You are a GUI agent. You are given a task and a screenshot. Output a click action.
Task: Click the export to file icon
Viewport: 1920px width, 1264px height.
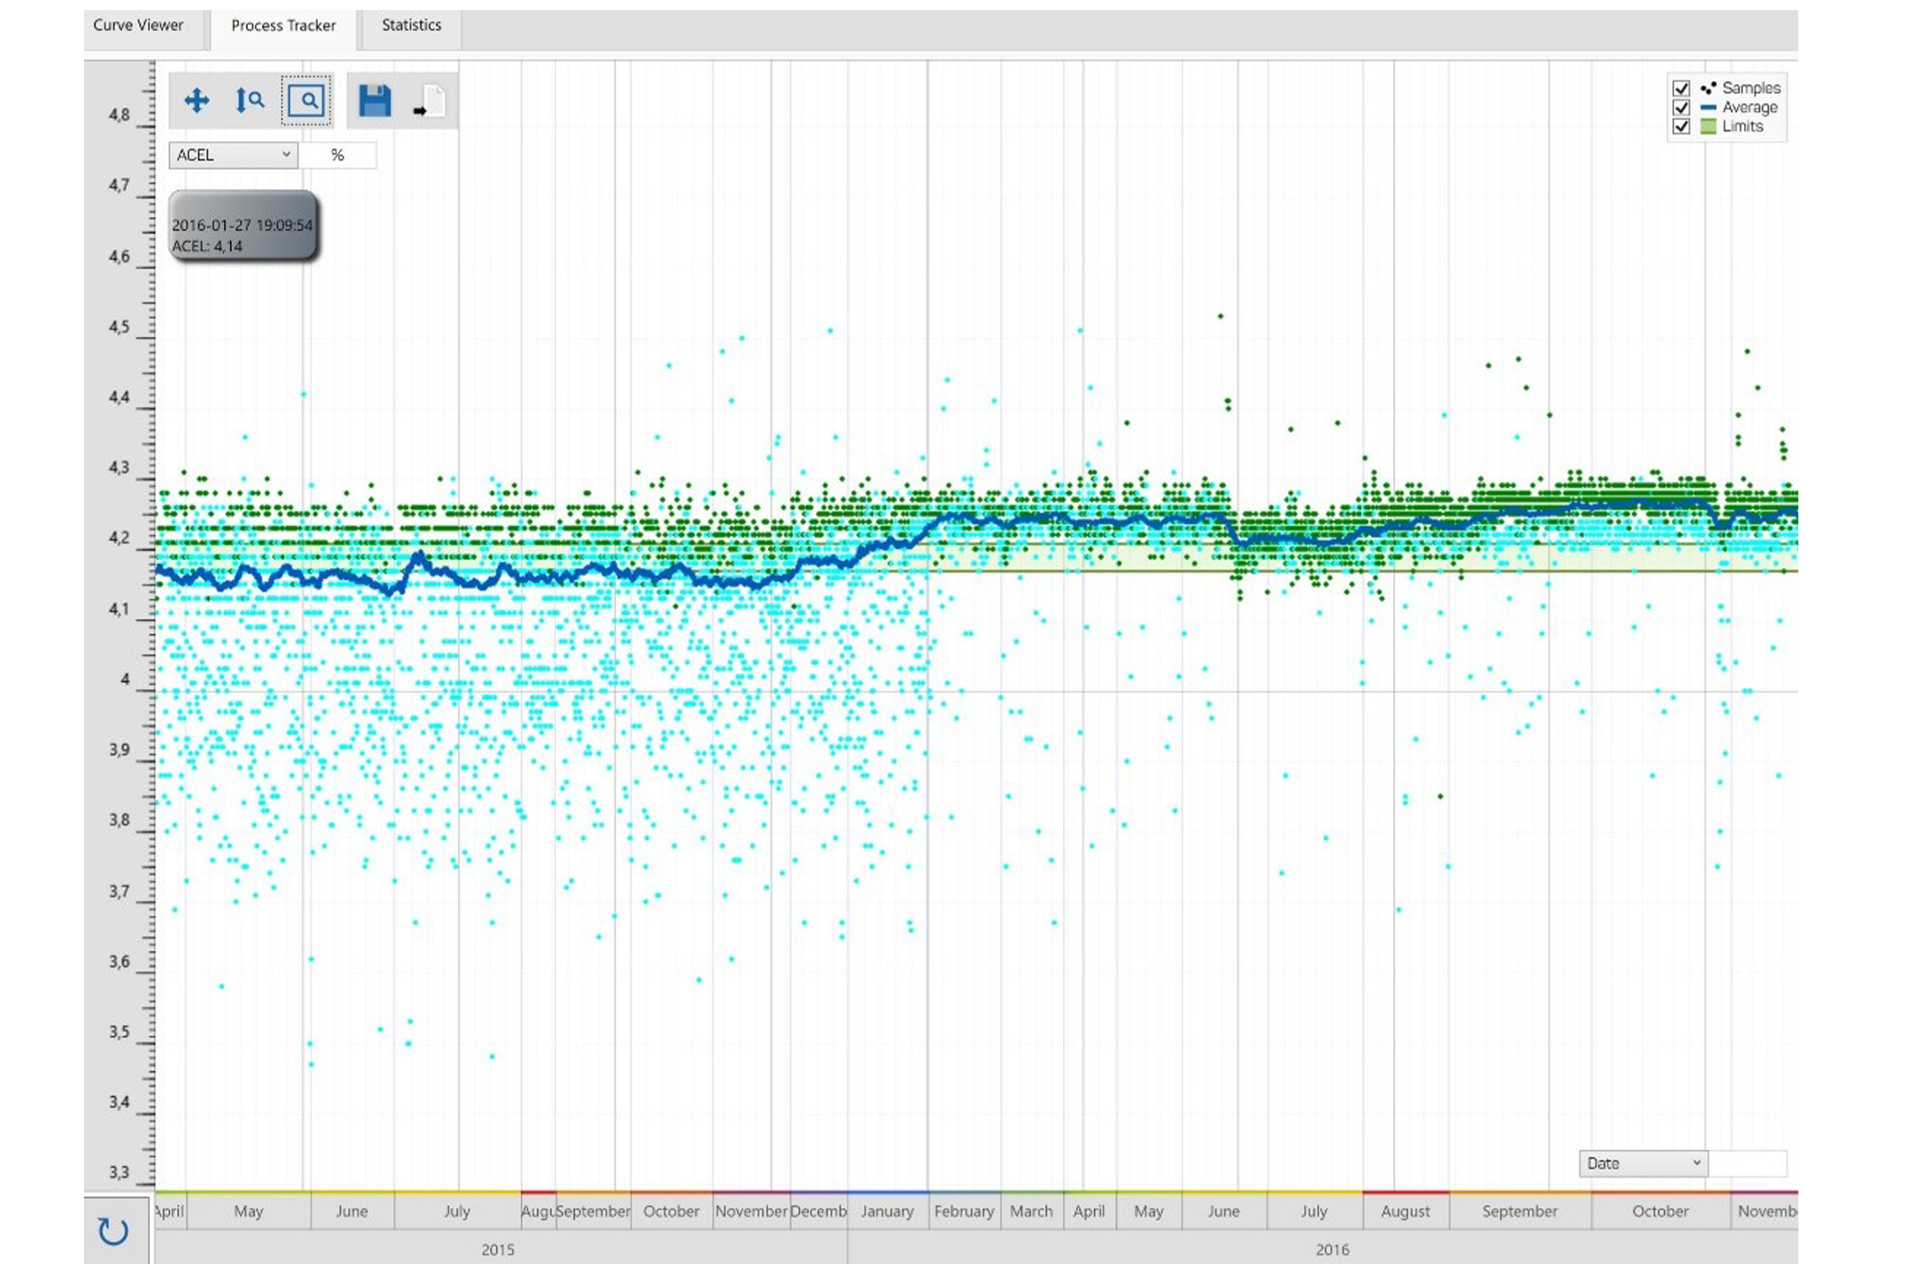(x=429, y=102)
